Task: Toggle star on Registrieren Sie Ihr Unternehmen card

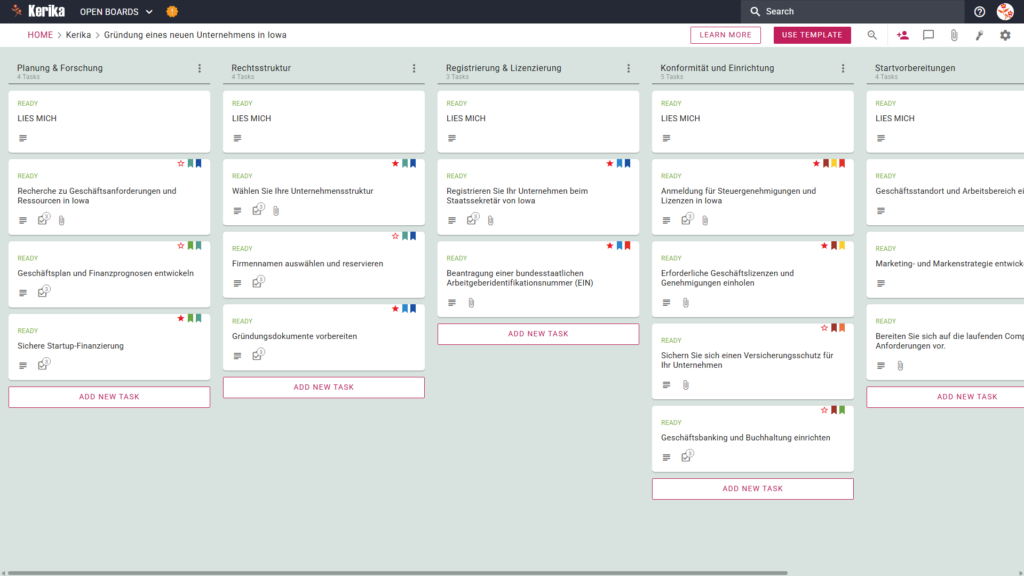Action: 610,163
